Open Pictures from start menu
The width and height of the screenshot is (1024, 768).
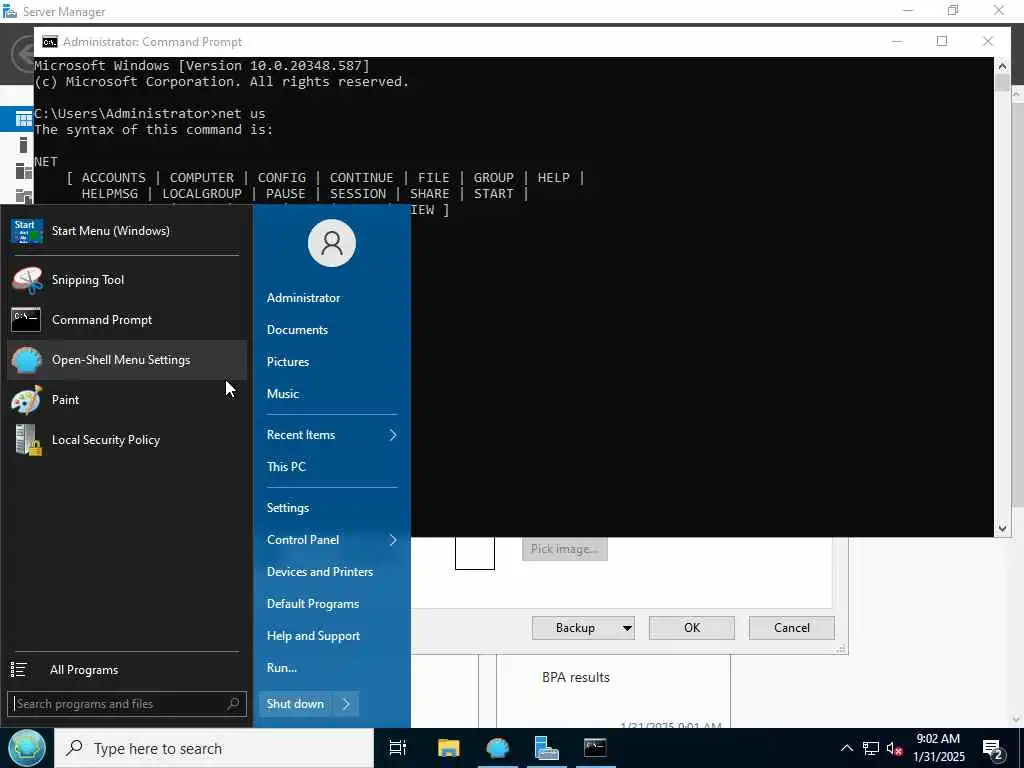click(288, 362)
